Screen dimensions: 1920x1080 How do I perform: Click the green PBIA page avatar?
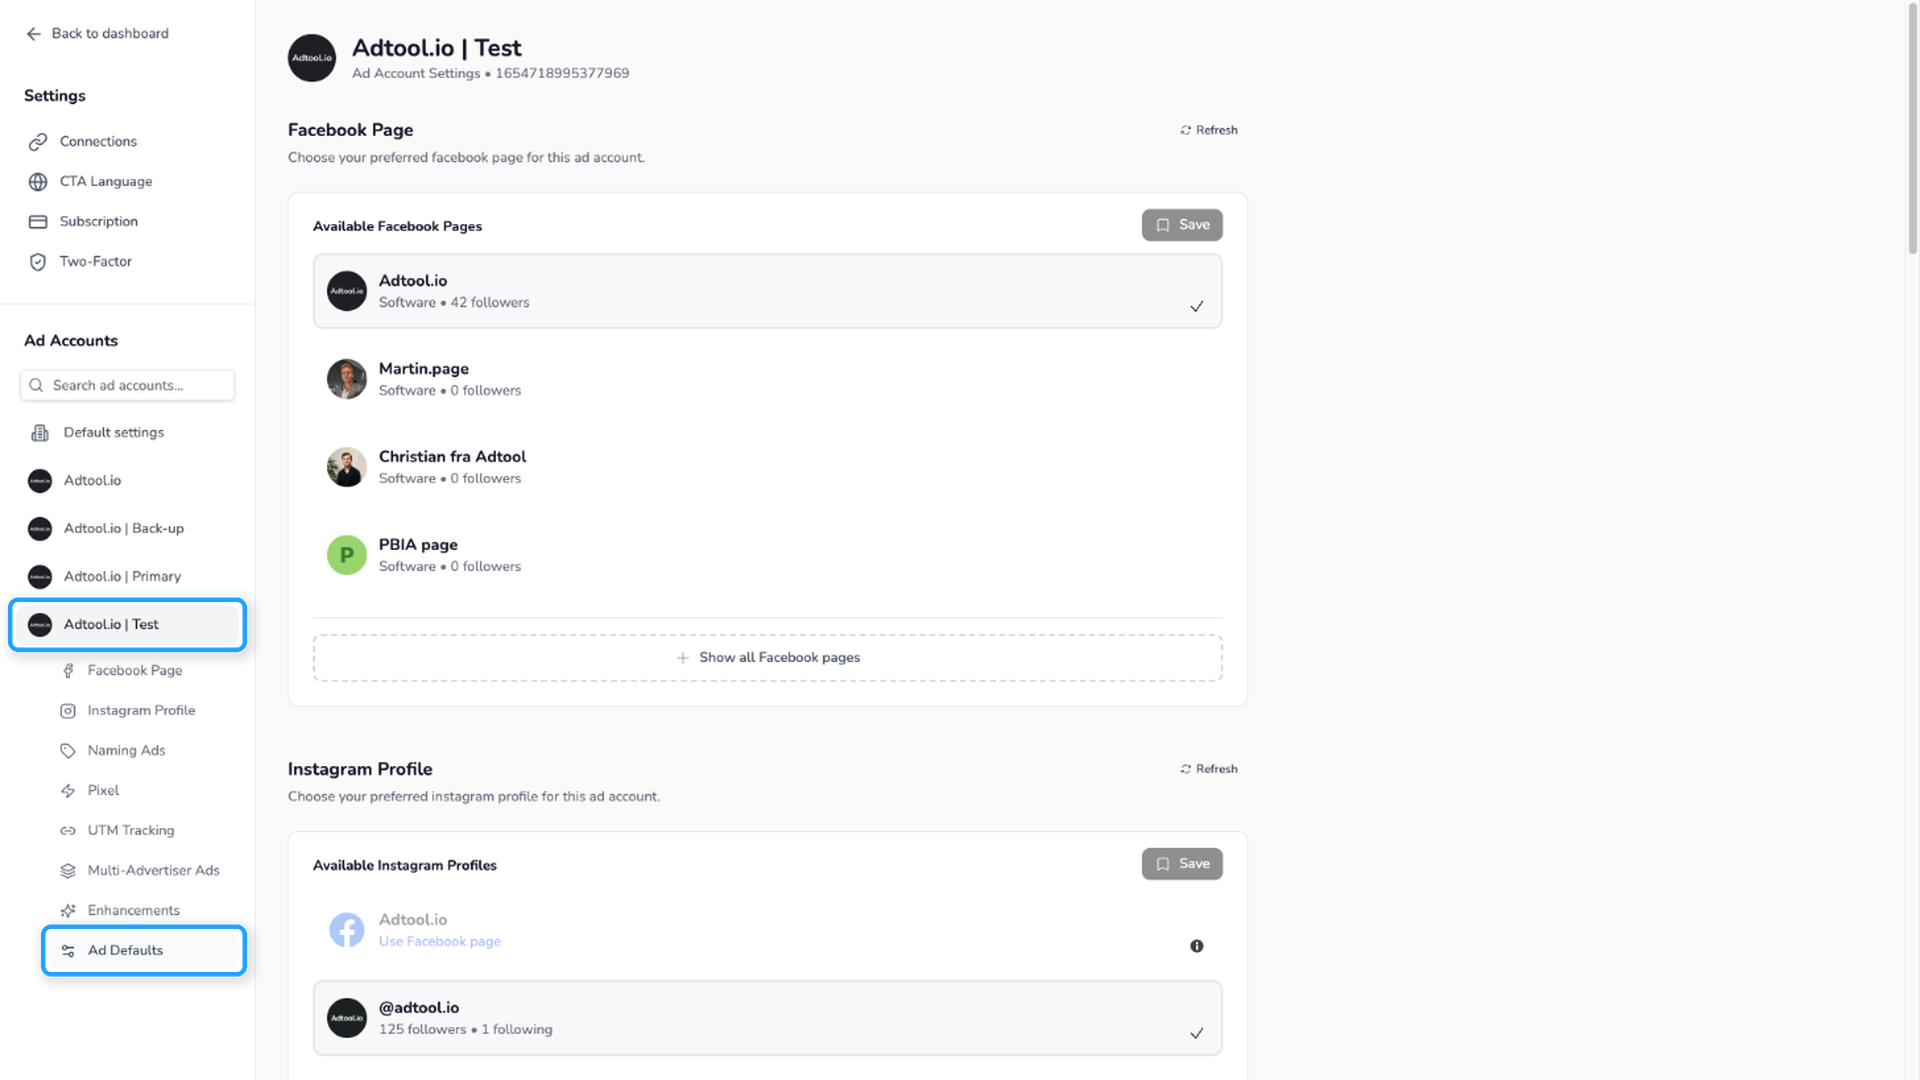[x=347, y=555]
